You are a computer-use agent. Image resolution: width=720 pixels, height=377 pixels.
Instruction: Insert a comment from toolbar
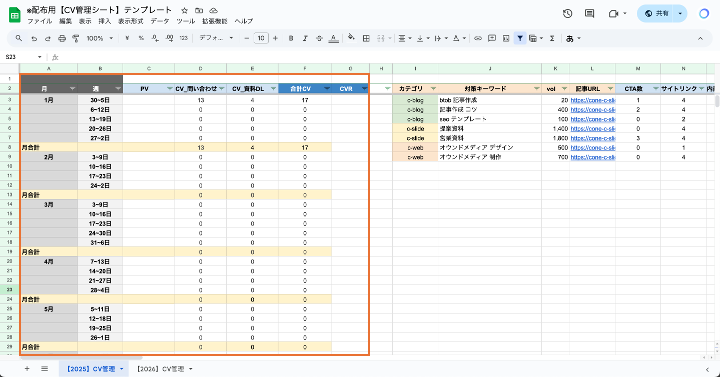tap(492, 39)
